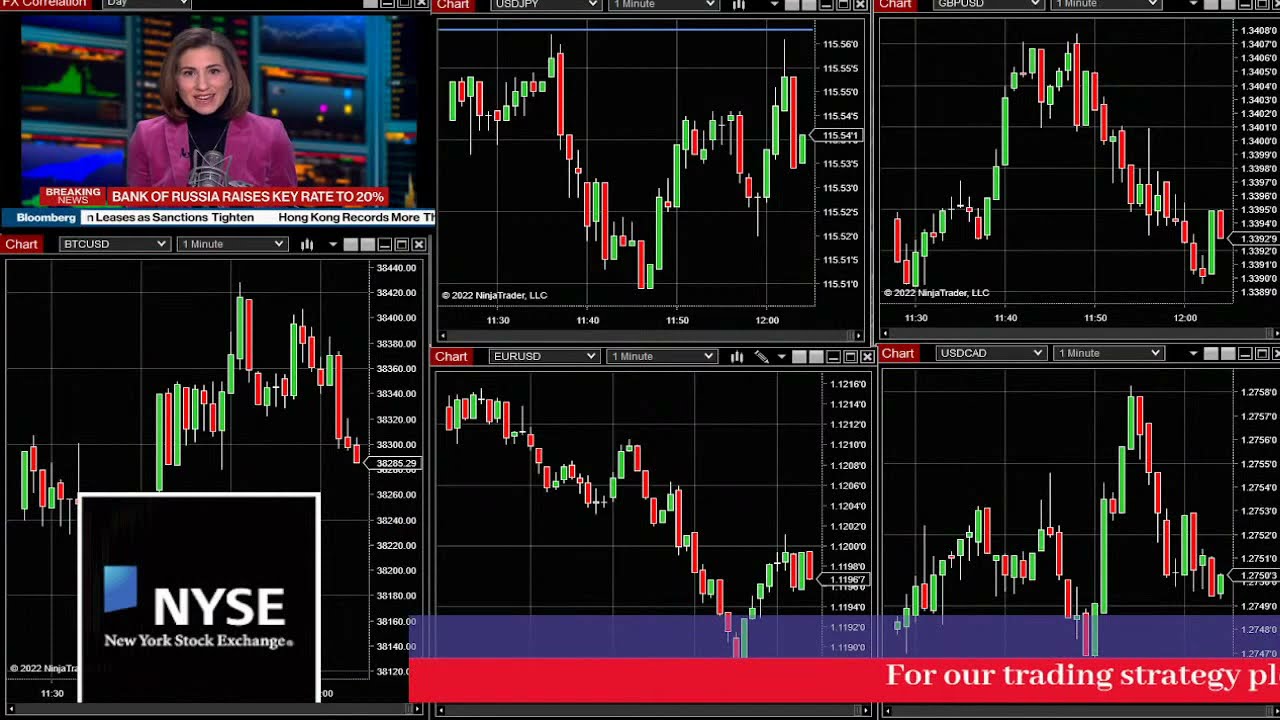Click the GBPUSD horizontal scrollbar left arrow
Image resolution: width=1280 pixels, height=720 pixels.
[886, 335]
